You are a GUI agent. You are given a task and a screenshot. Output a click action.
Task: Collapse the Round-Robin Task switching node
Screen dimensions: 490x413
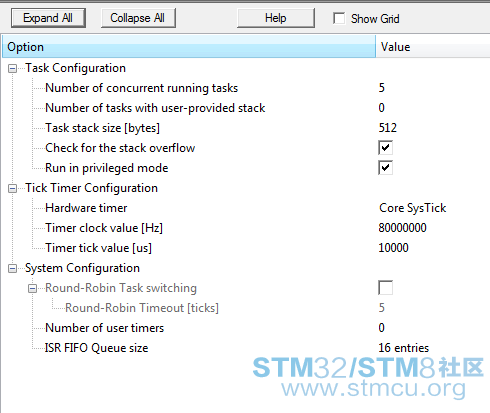tap(32, 289)
